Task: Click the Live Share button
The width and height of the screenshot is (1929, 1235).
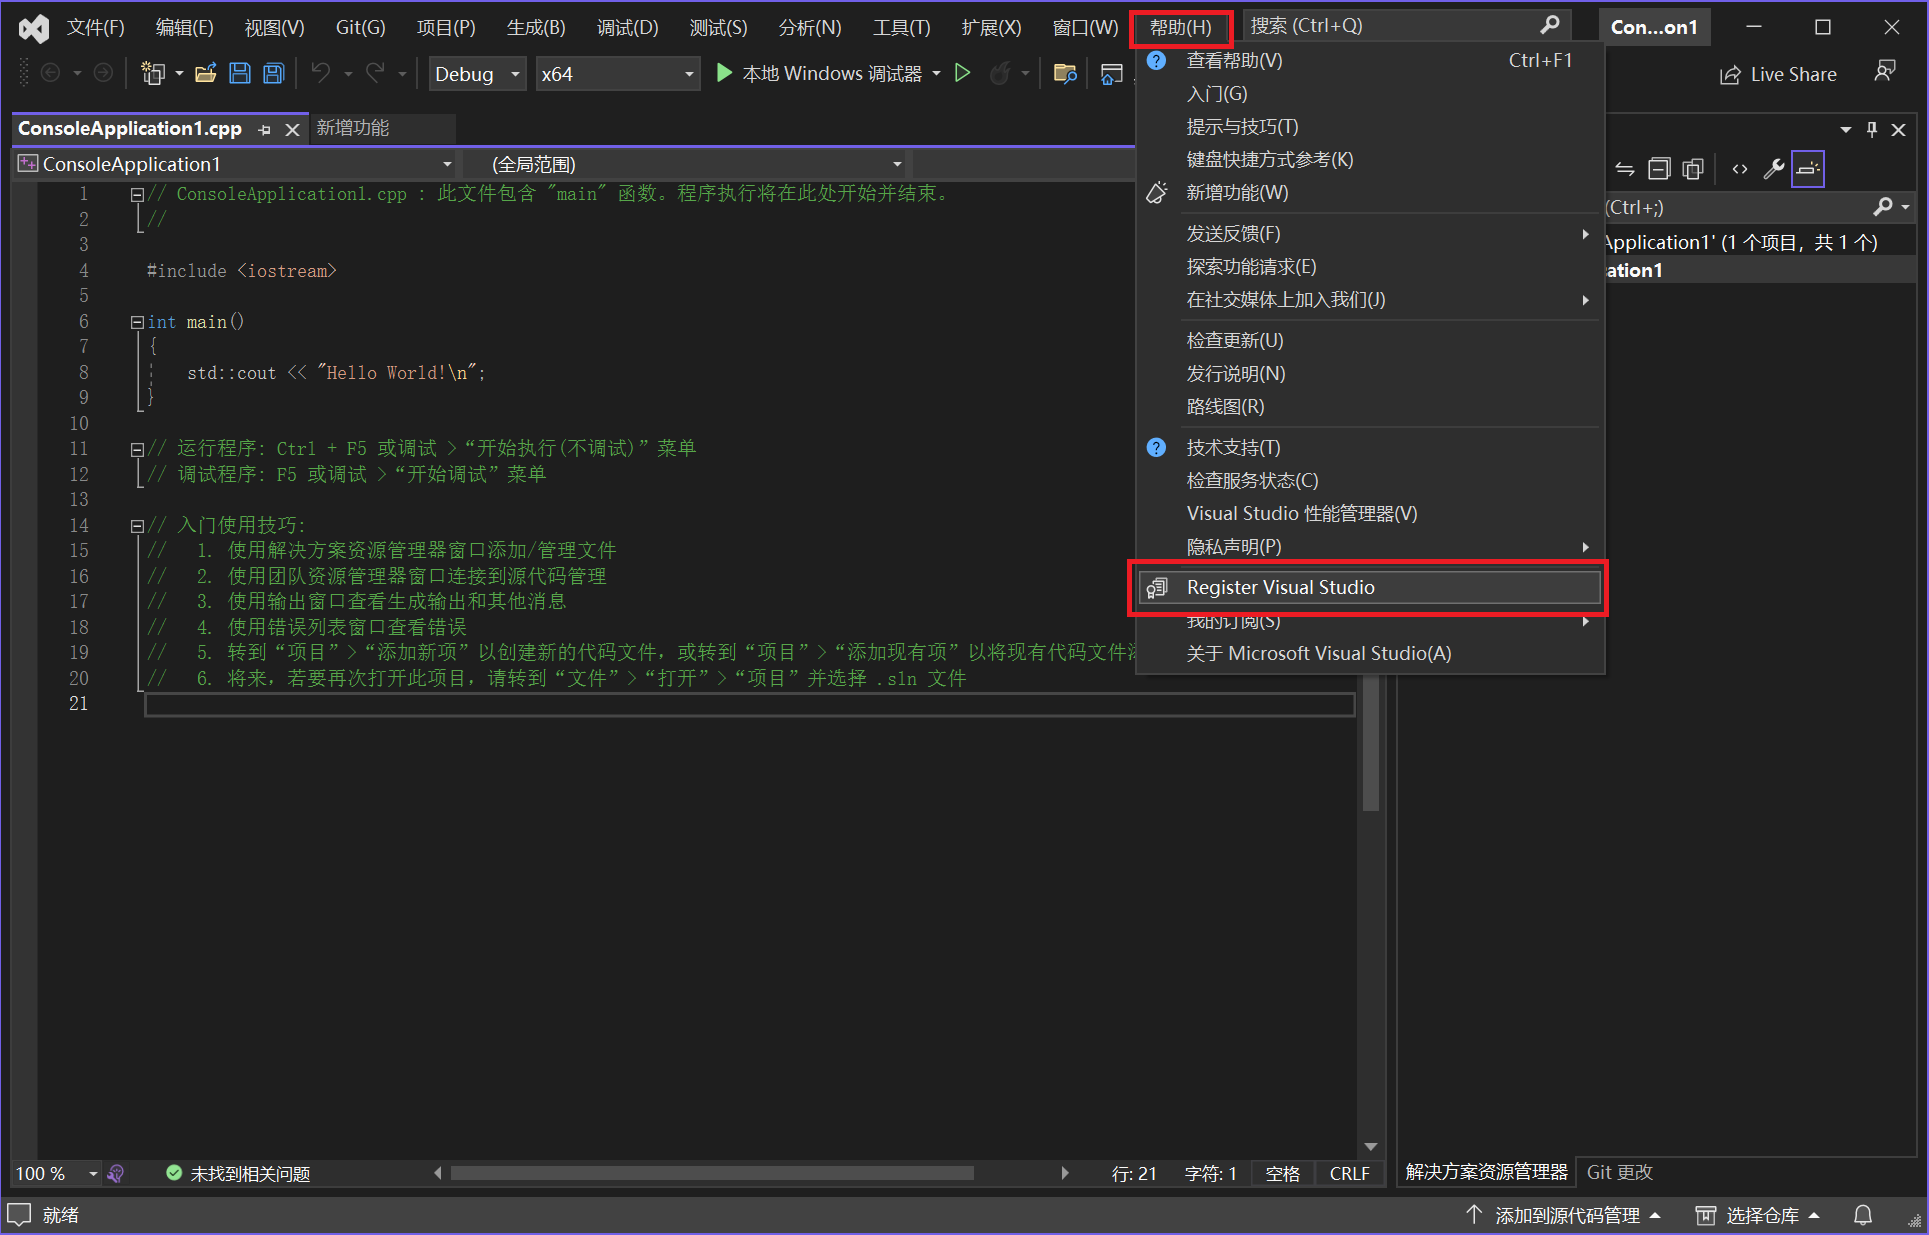Action: coord(1778,74)
